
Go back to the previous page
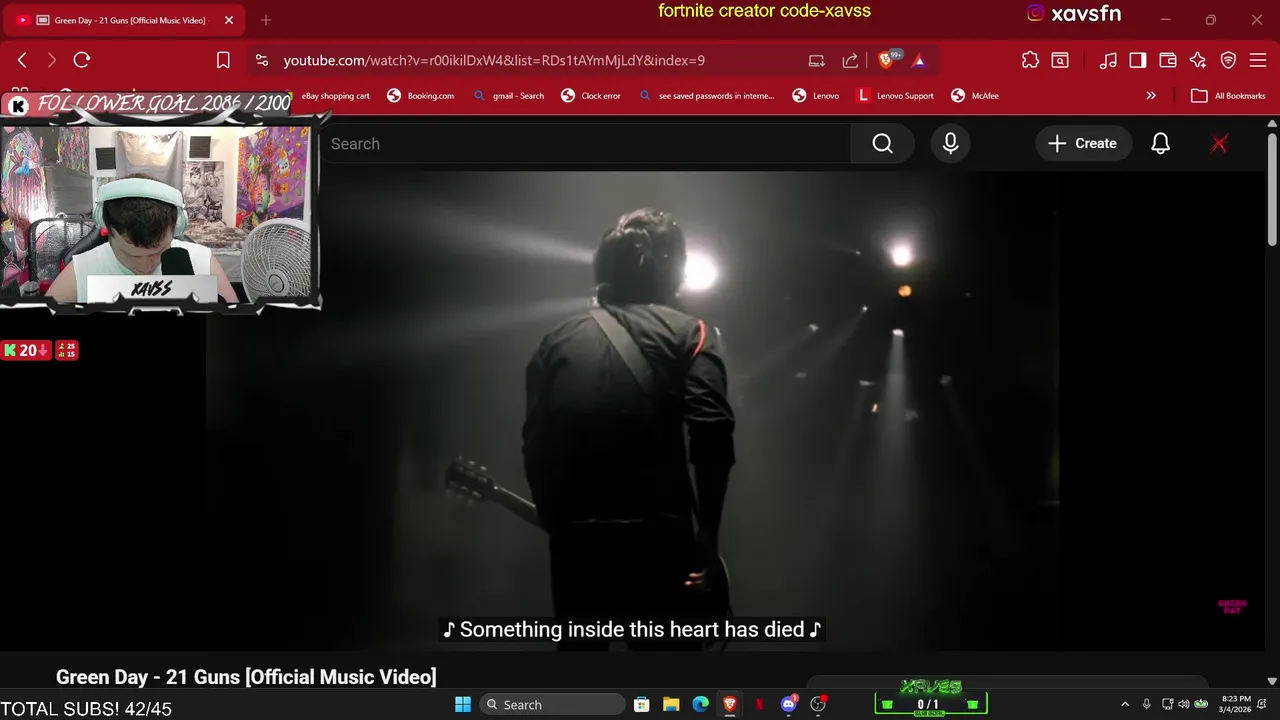[22, 60]
